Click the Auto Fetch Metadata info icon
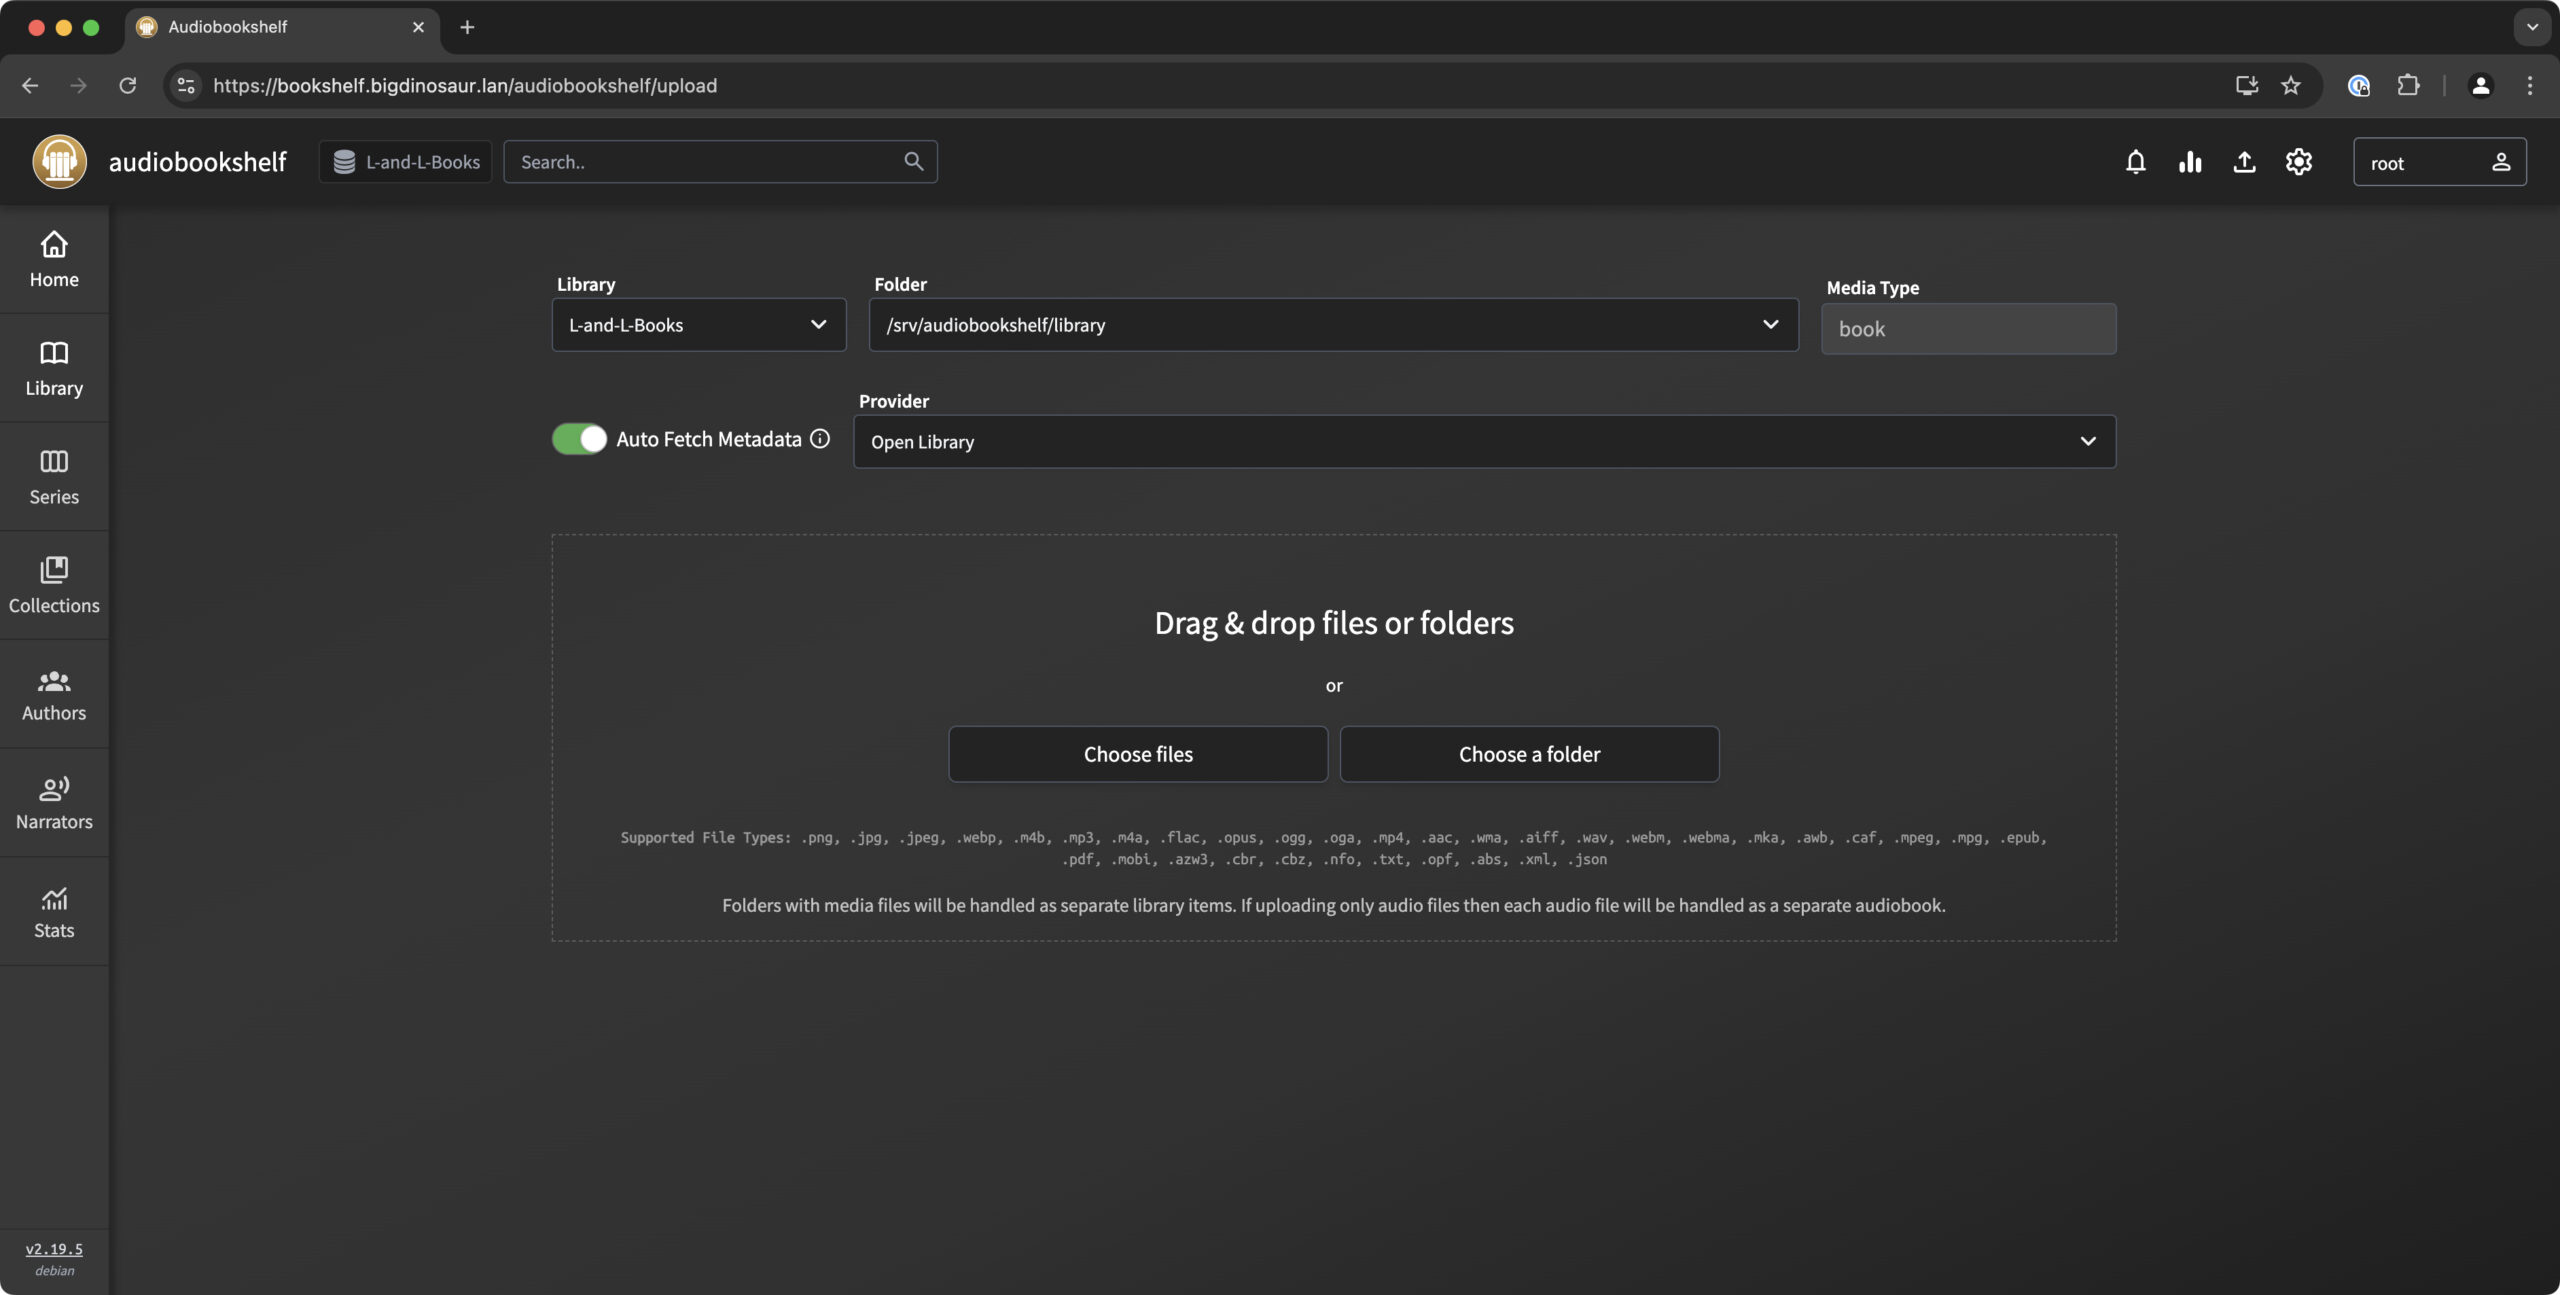 [x=820, y=439]
